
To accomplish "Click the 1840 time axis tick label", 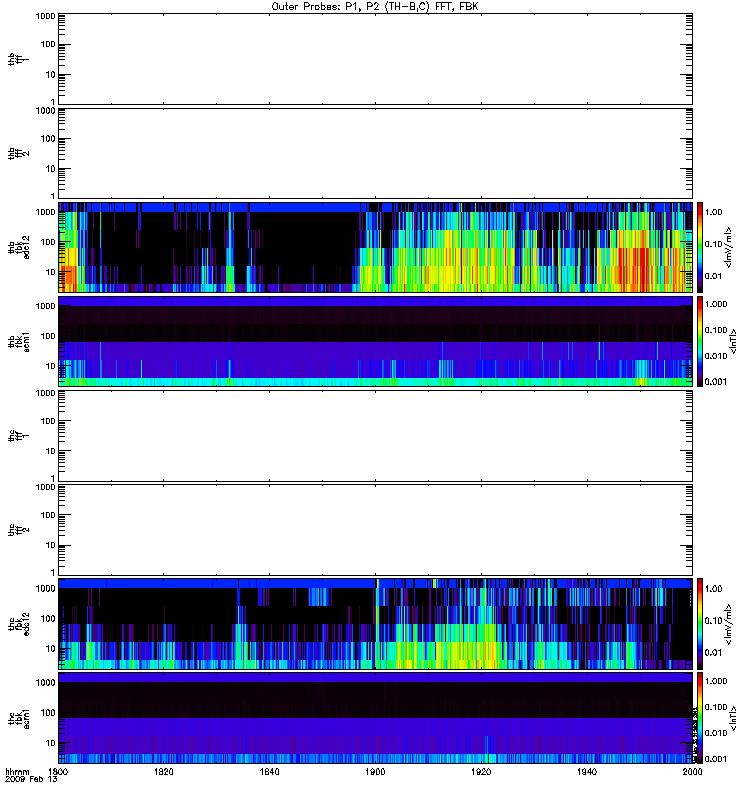I will click(270, 773).
